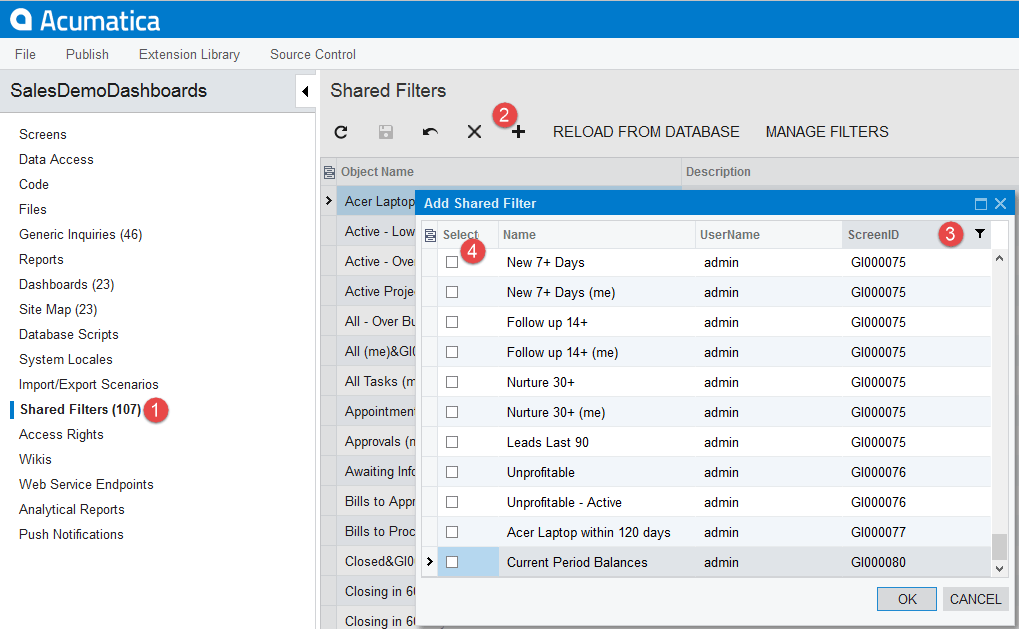Open the Reports section
The height and width of the screenshot is (629, 1019).
(41, 259)
